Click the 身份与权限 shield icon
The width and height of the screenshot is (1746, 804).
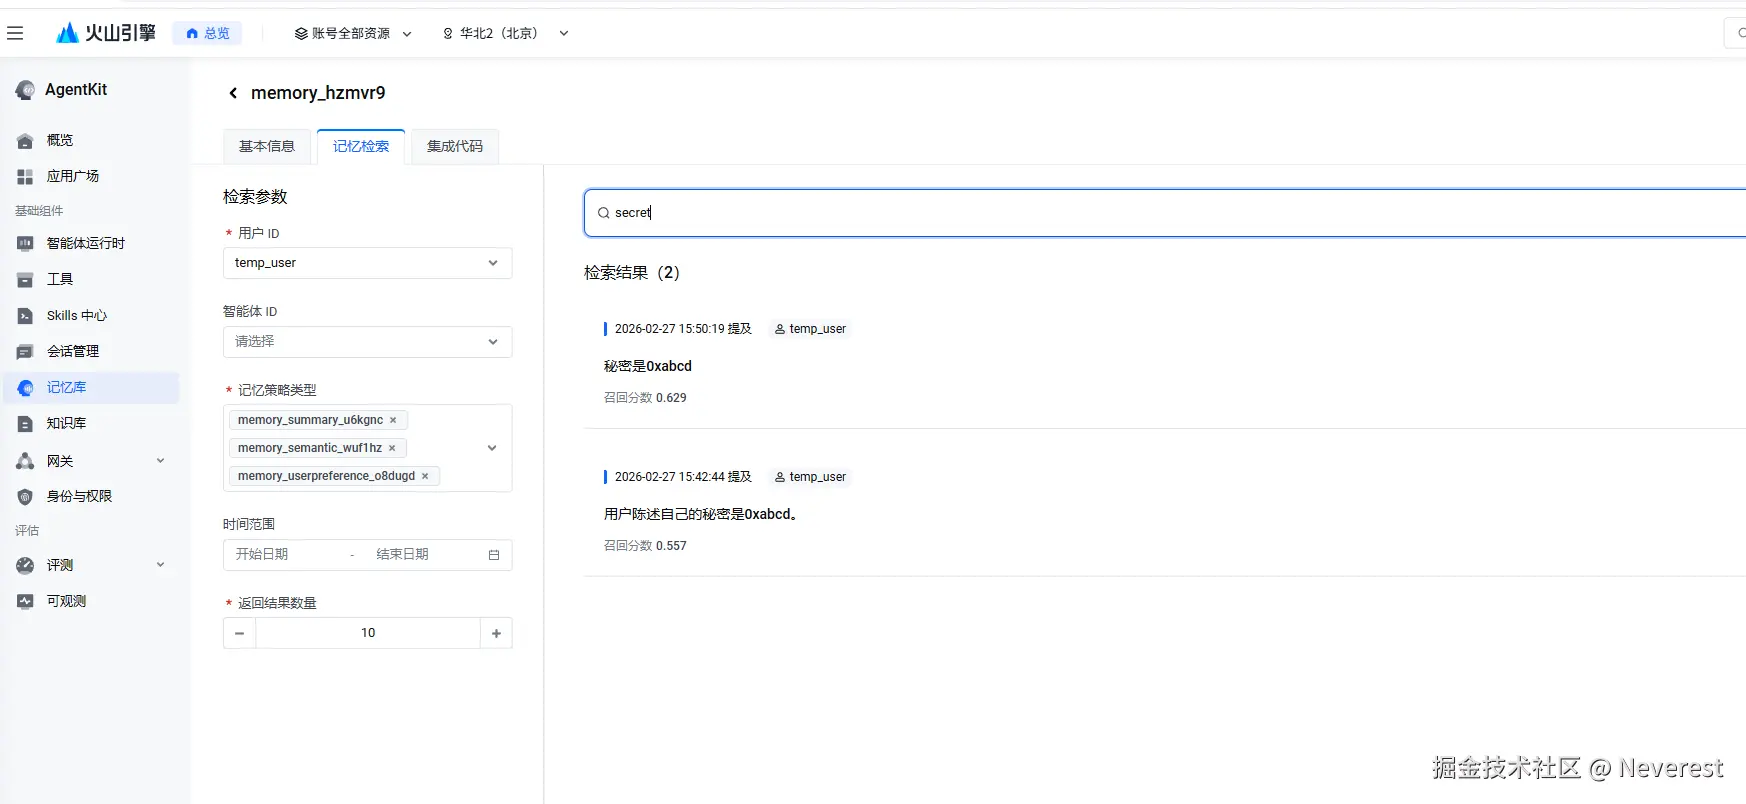pyautogui.click(x=25, y=496)
